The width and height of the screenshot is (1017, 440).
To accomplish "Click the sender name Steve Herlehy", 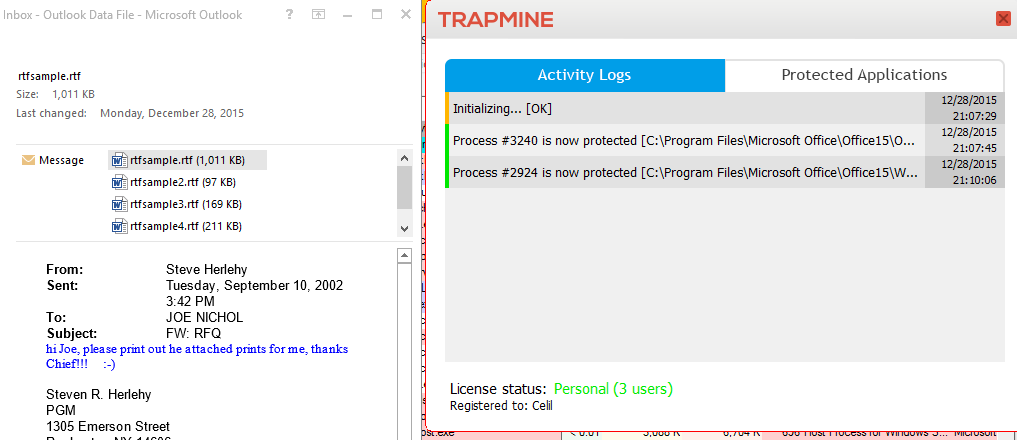I will [x=206, y=269].
